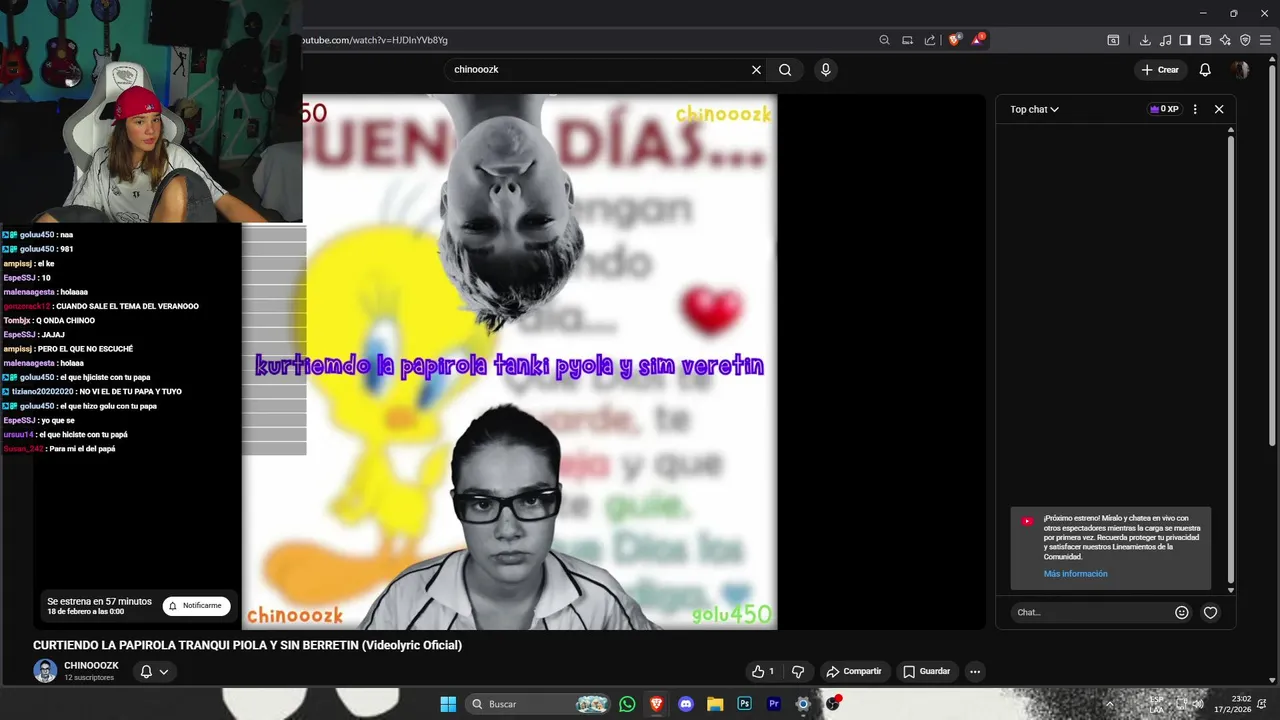Image resolution: width=1280 pixels, height=720 pixels.
Task: Save video with Guardar button
Action: click(926, 671)
